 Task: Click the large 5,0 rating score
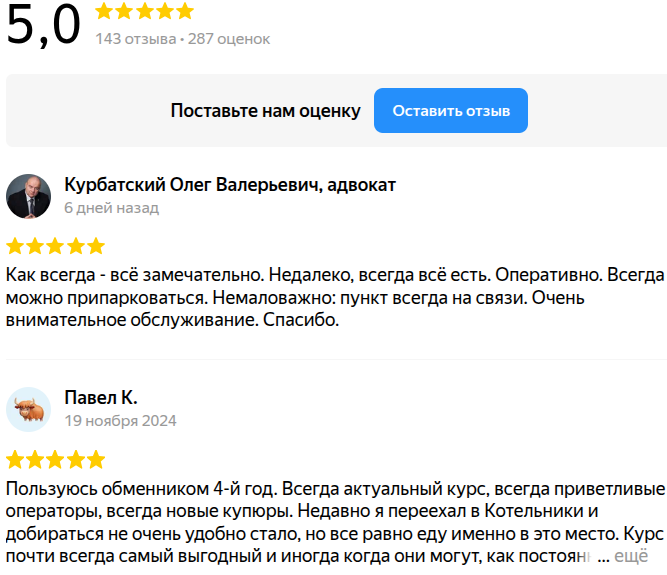click(44, 26)
